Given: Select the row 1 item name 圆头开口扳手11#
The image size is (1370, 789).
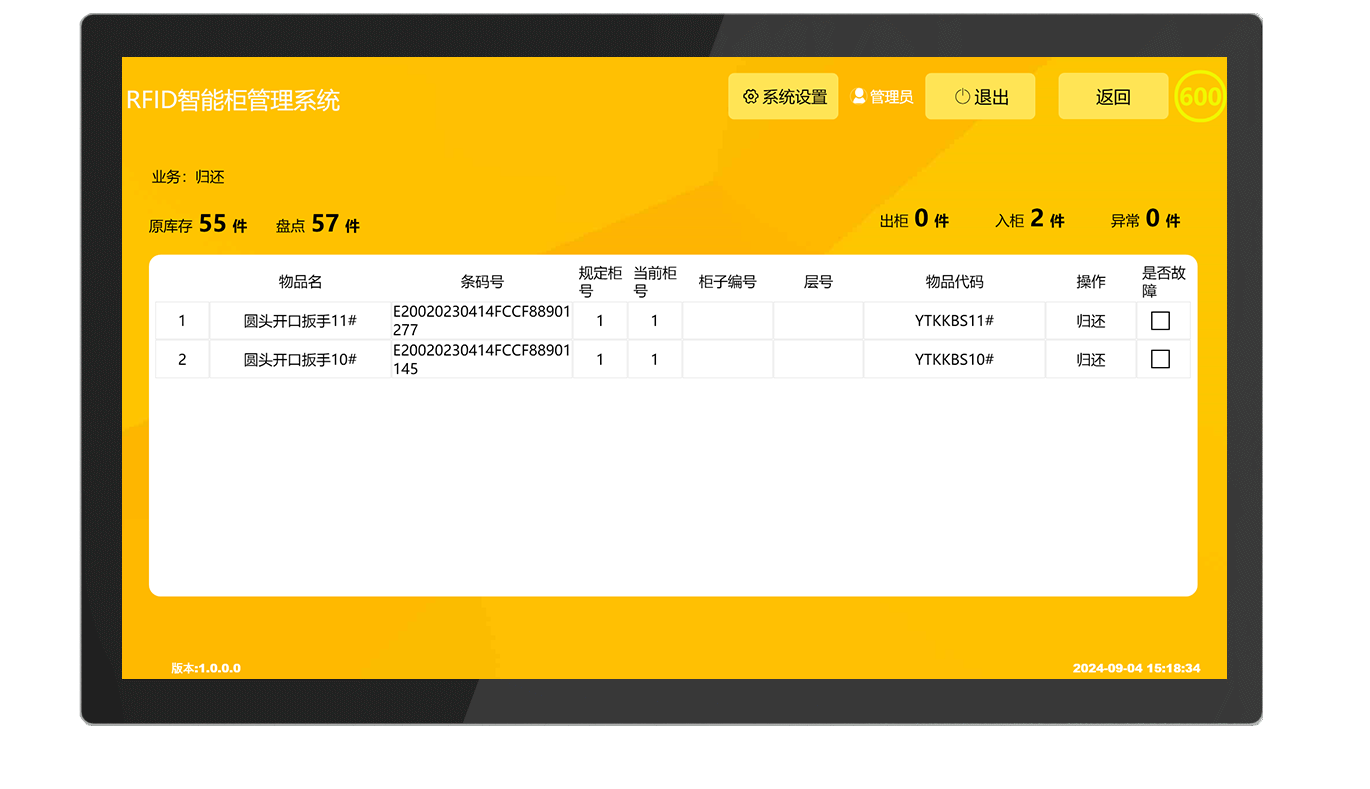Looking at the screenshot, I should click(300, 321).
